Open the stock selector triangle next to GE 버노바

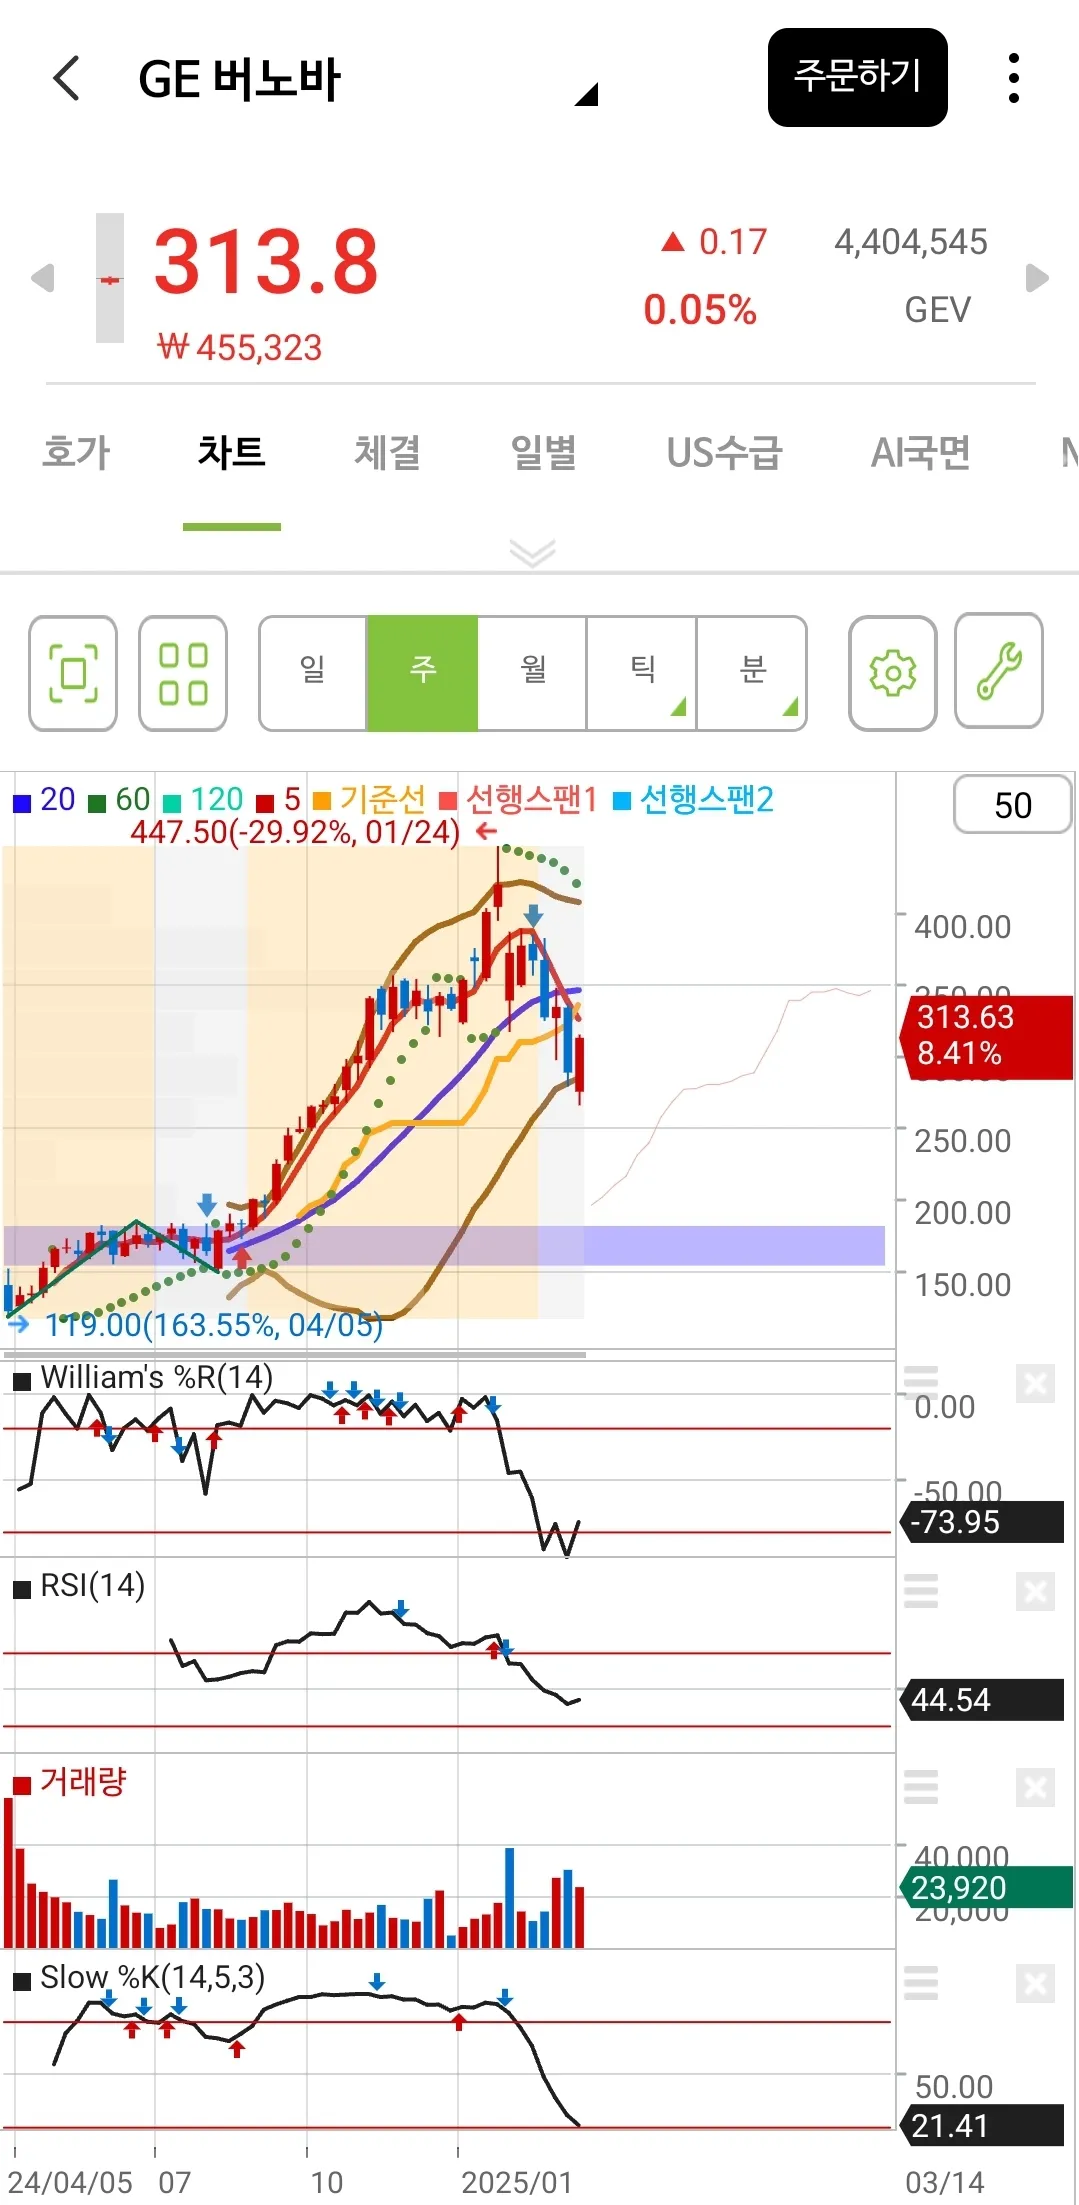(x=587, y=94)
